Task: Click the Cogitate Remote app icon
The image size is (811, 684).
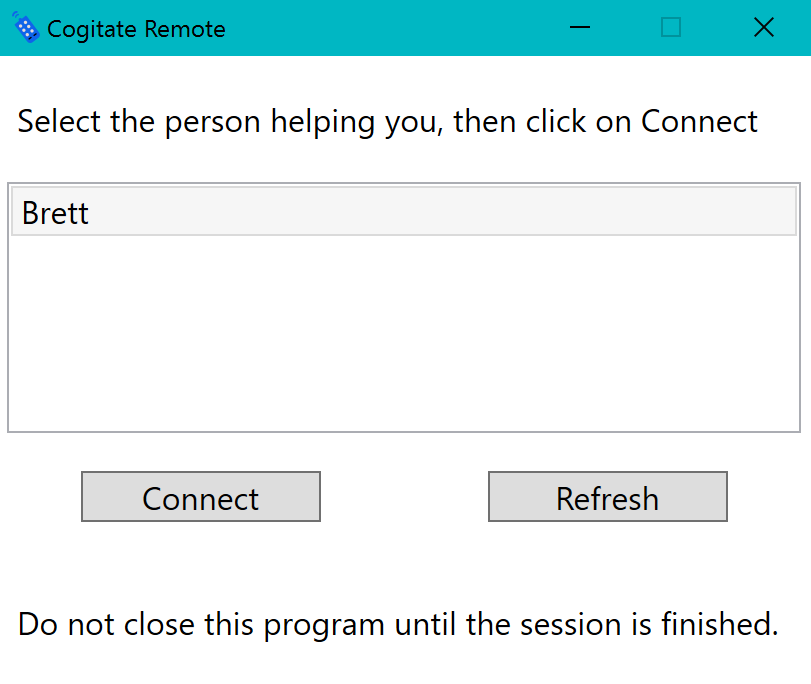Action: click(x=25, y=27)
